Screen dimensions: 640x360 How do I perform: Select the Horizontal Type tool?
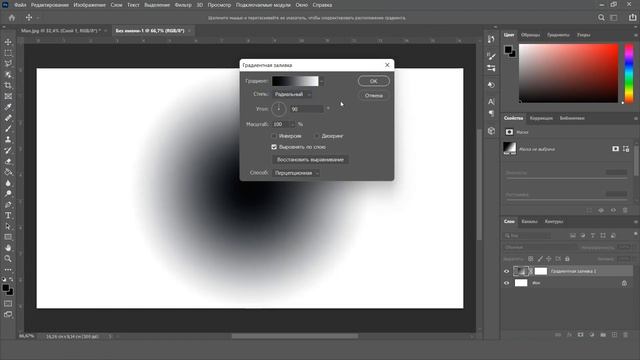pos(8,215)
